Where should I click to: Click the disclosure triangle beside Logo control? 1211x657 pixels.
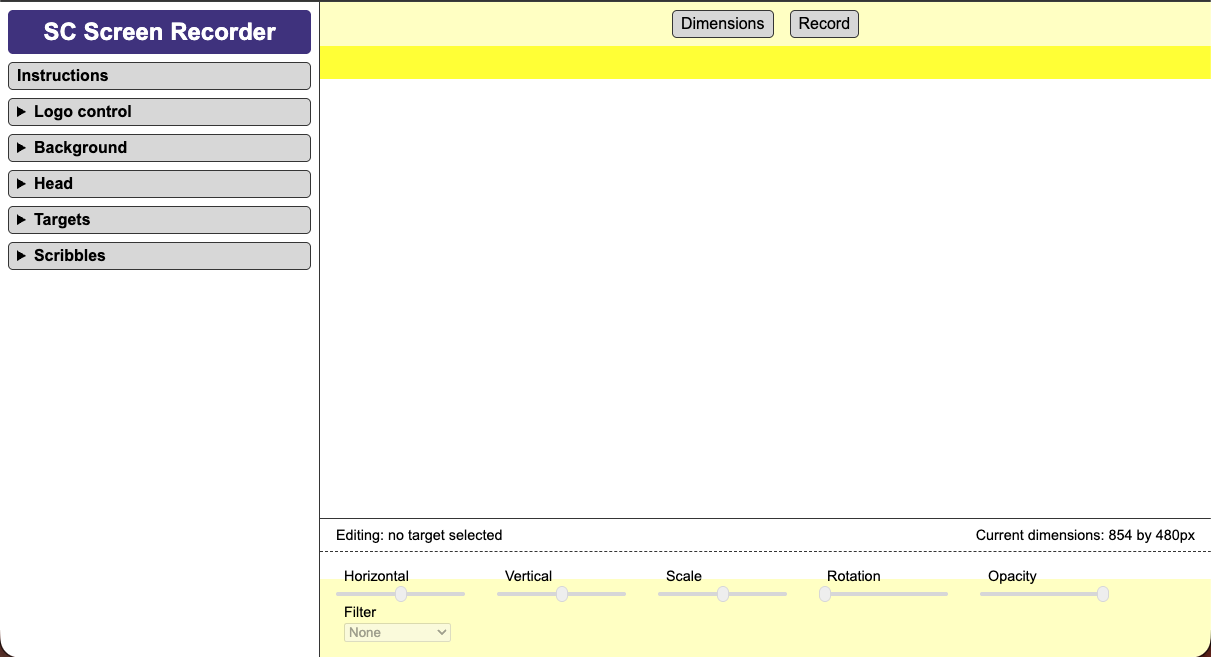point(21,111)
